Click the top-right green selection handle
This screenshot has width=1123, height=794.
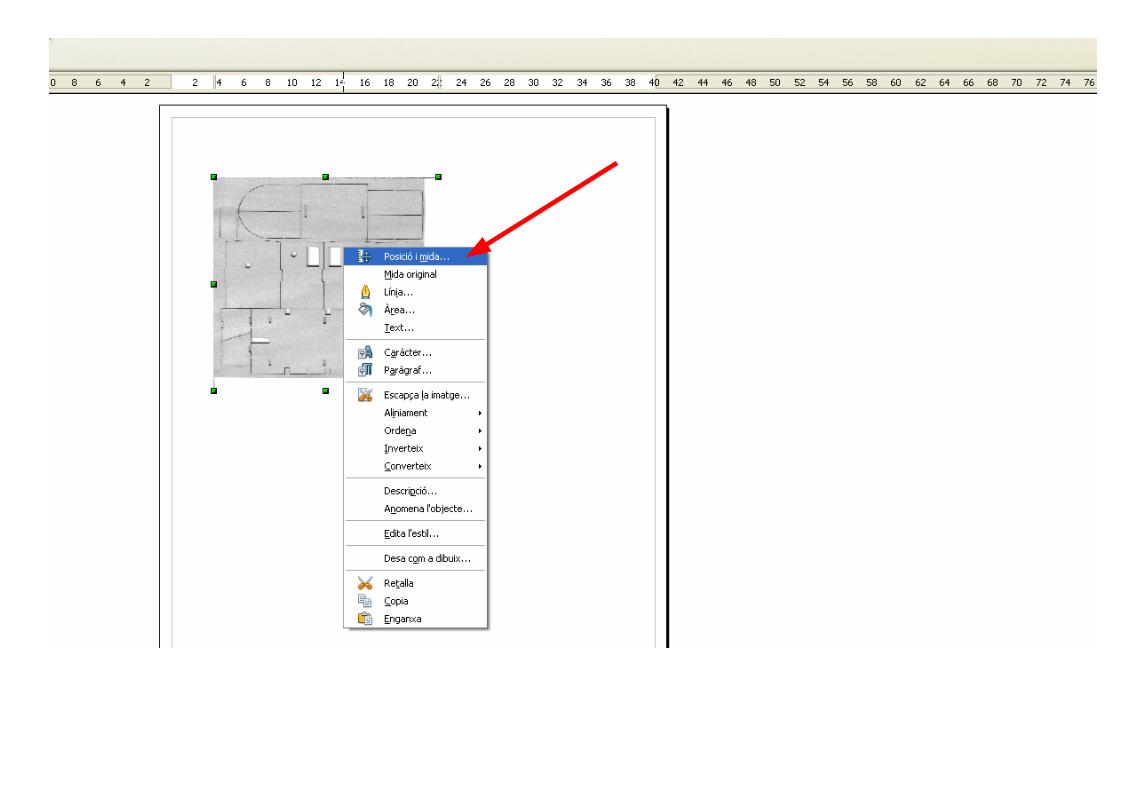coord(438,177)
